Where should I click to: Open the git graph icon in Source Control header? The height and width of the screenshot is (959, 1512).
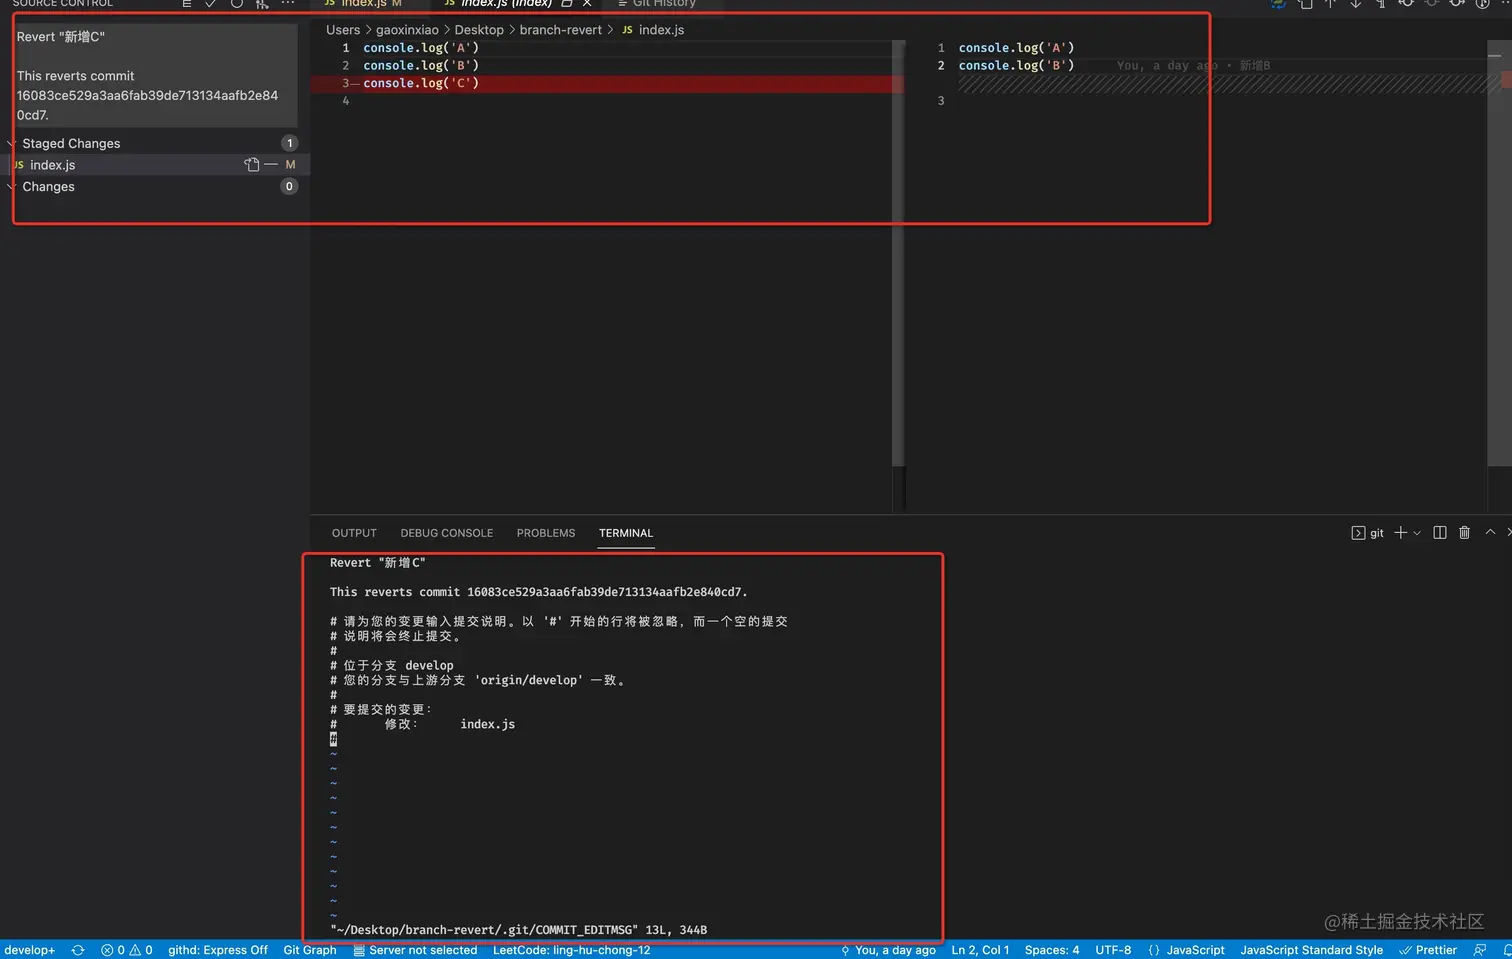click(x=262, y=4)
